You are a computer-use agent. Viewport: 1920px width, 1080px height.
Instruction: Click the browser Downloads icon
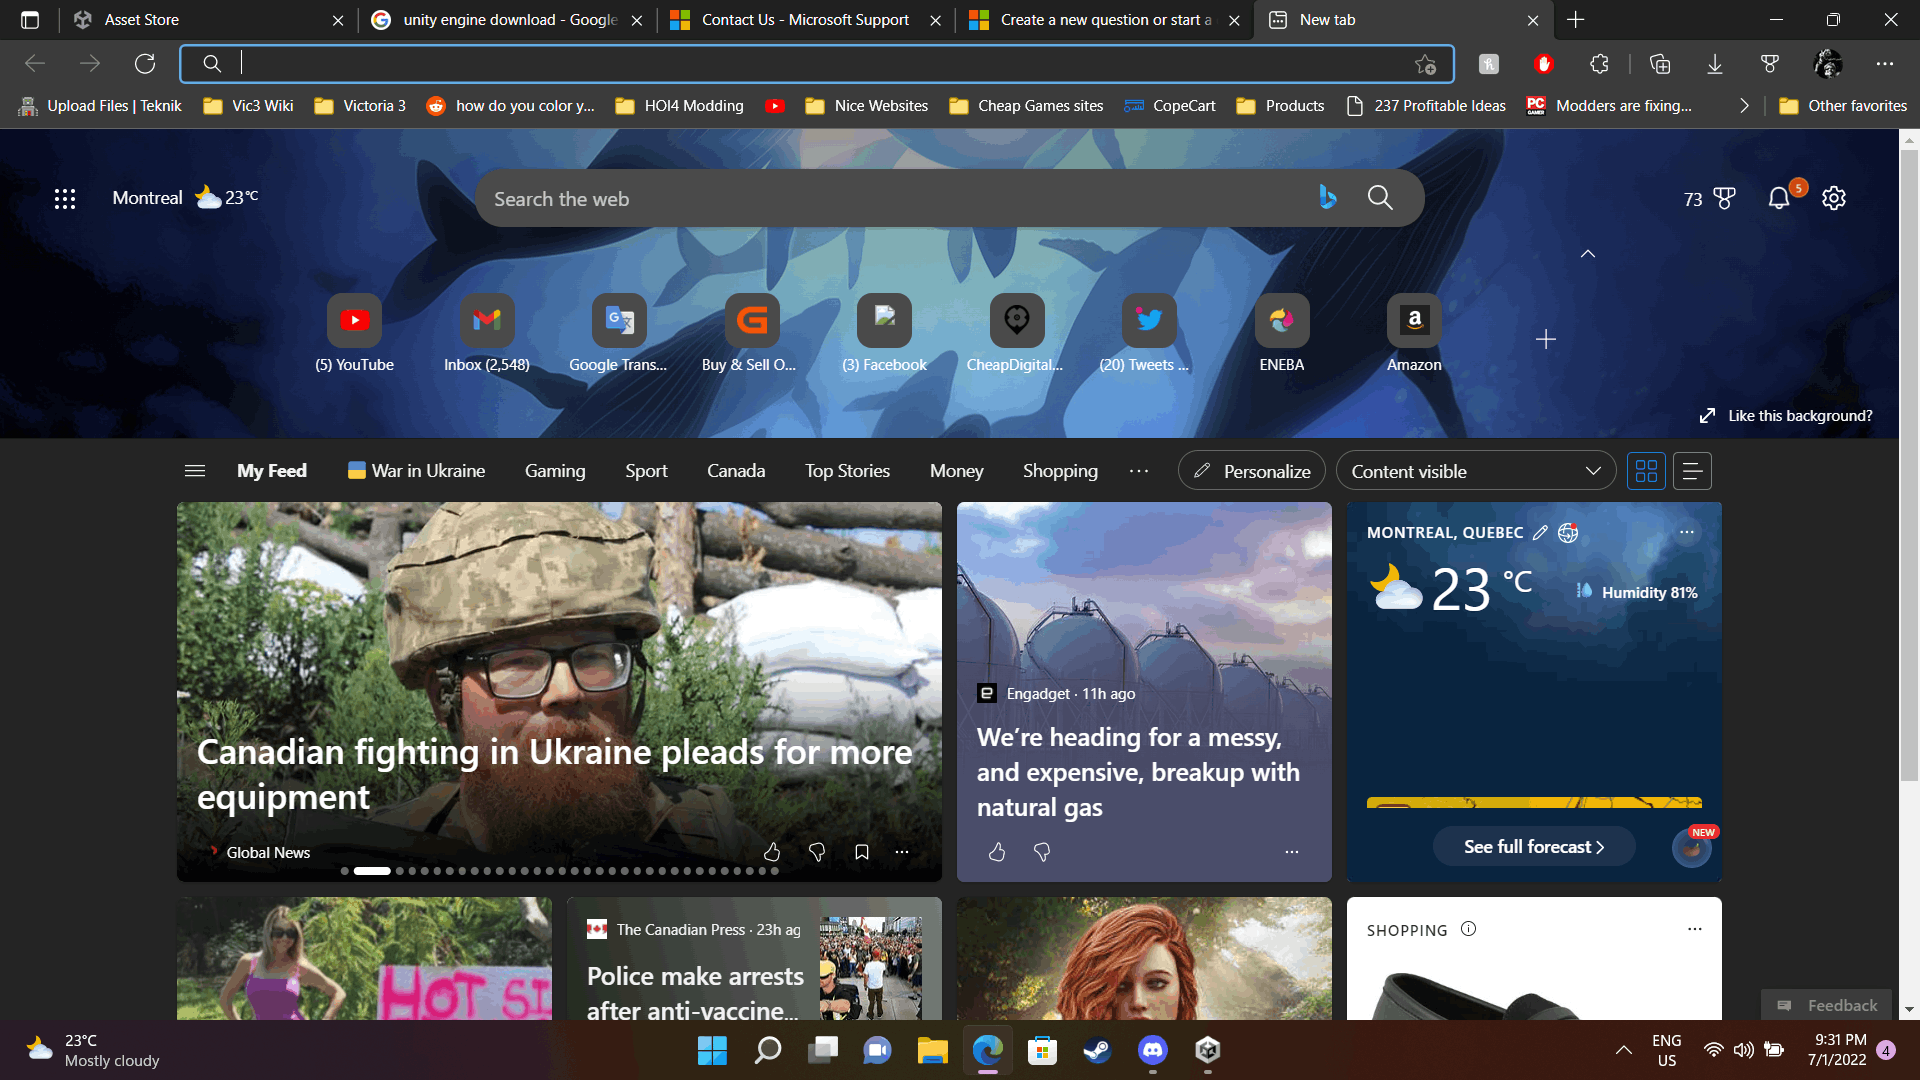pos(1714,64)
